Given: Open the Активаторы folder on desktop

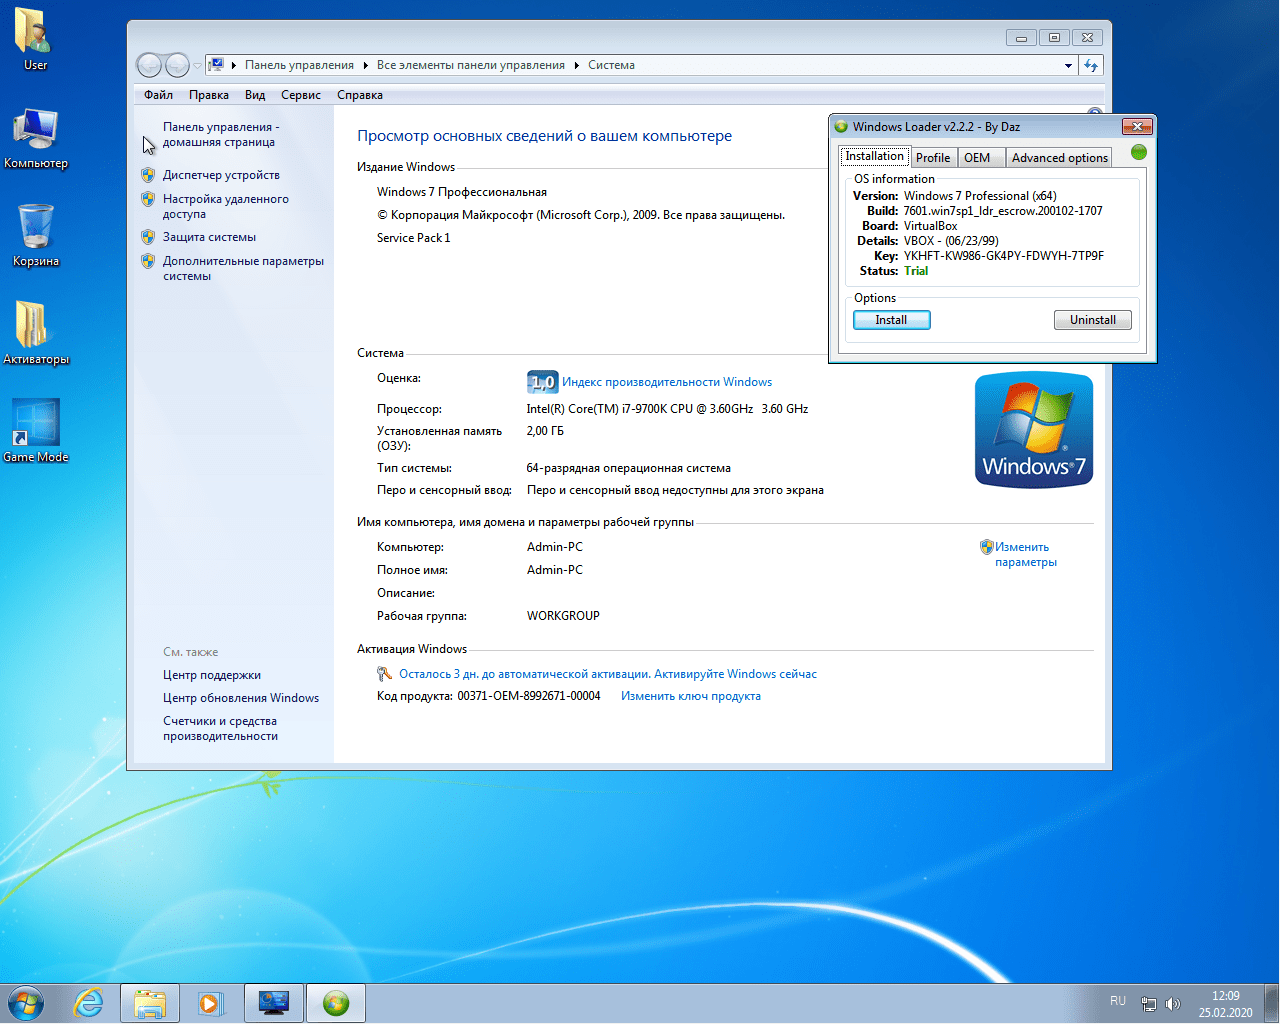Looking at the screenshot, I should coord(36,334).
